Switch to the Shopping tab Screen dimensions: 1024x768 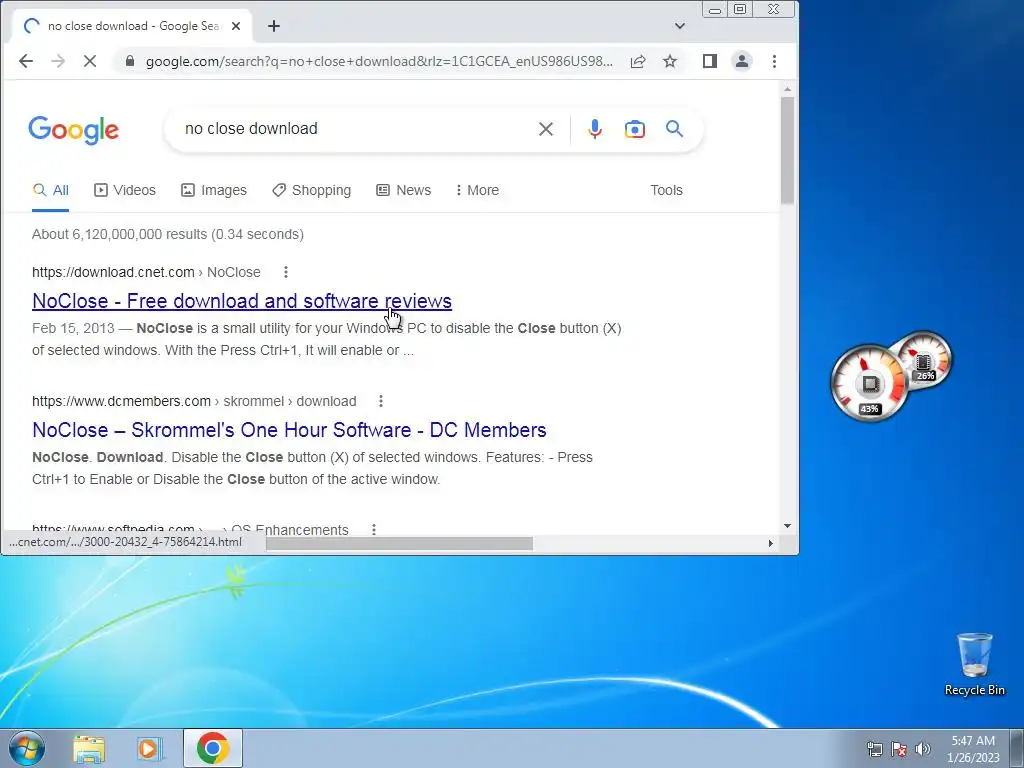[x=312, y=190]
